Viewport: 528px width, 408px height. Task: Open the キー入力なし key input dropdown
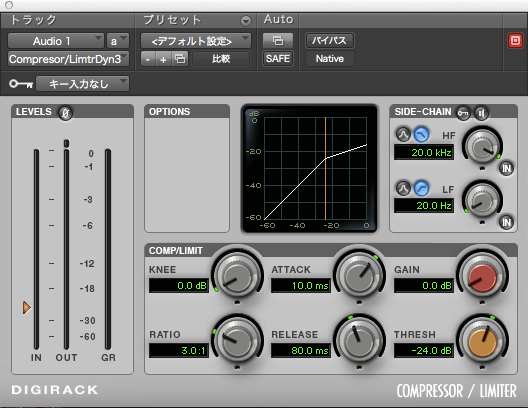[82, 83]
